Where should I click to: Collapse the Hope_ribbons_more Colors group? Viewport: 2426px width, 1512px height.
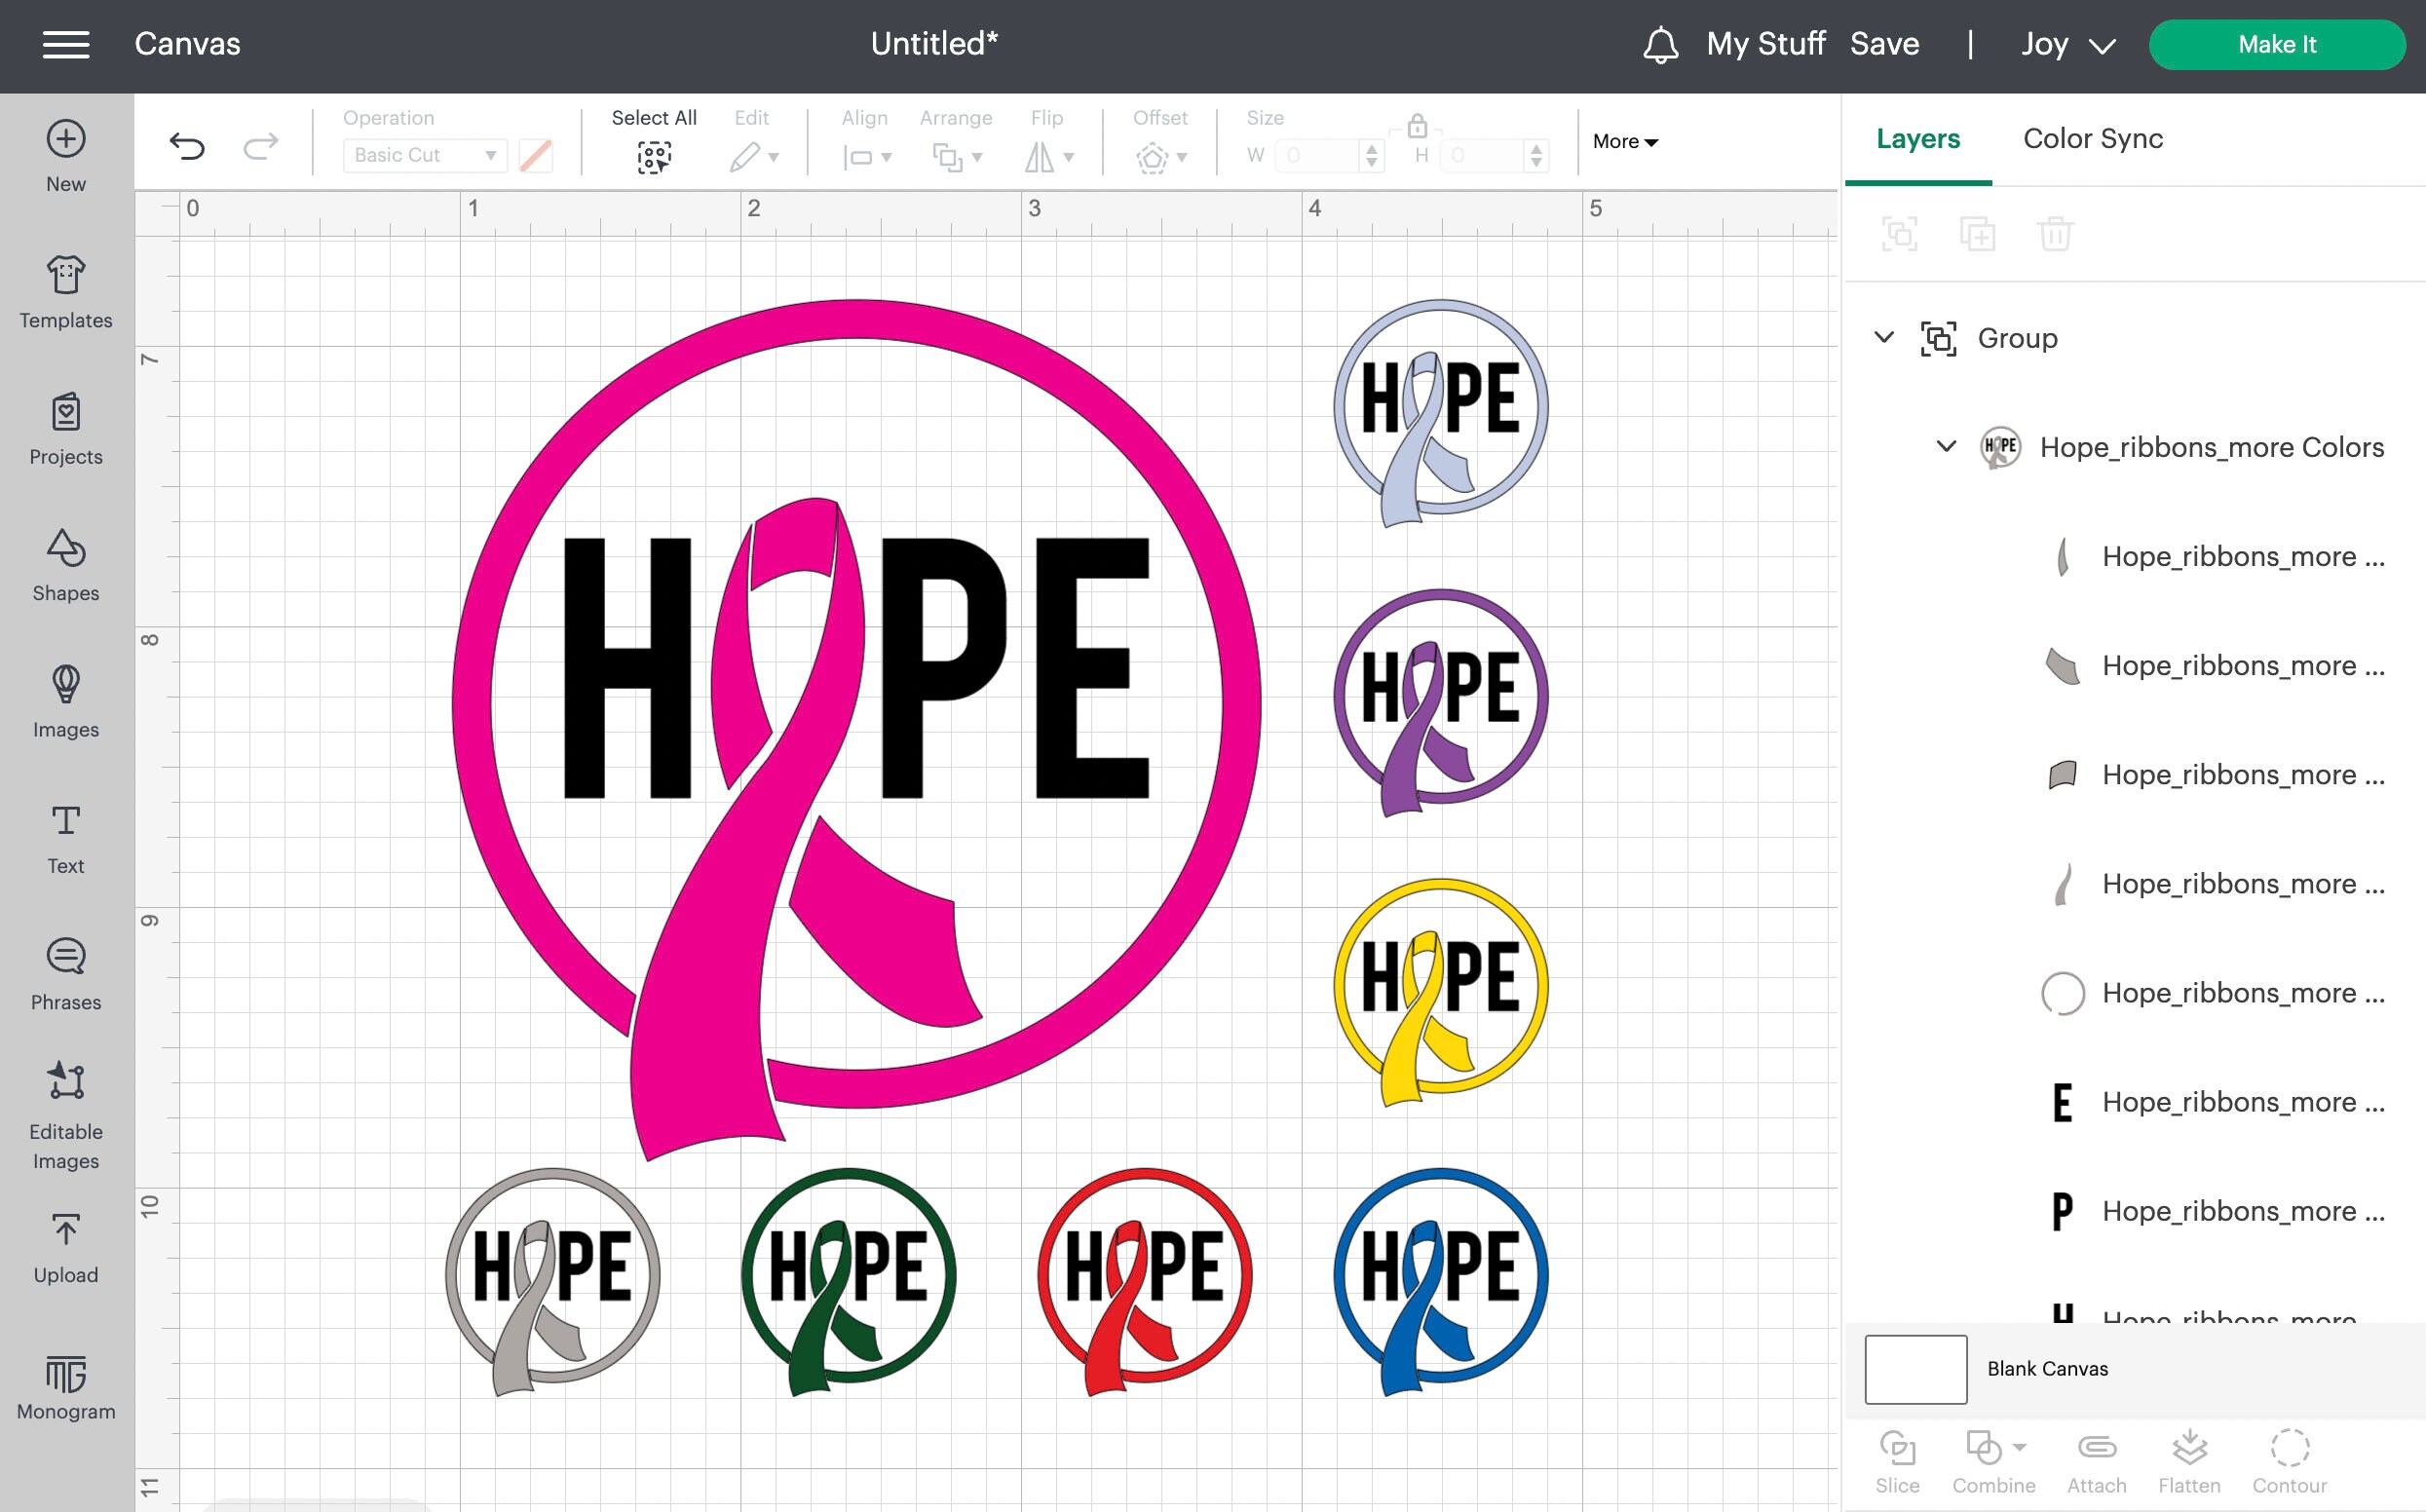pyautogui.click(x=1947, y=447)
